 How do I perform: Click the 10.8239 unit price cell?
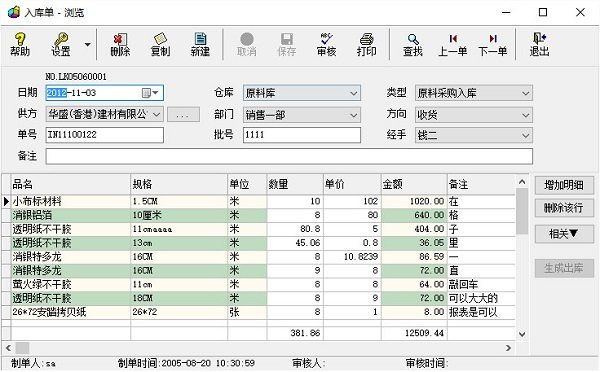click(x=352, y=256)
